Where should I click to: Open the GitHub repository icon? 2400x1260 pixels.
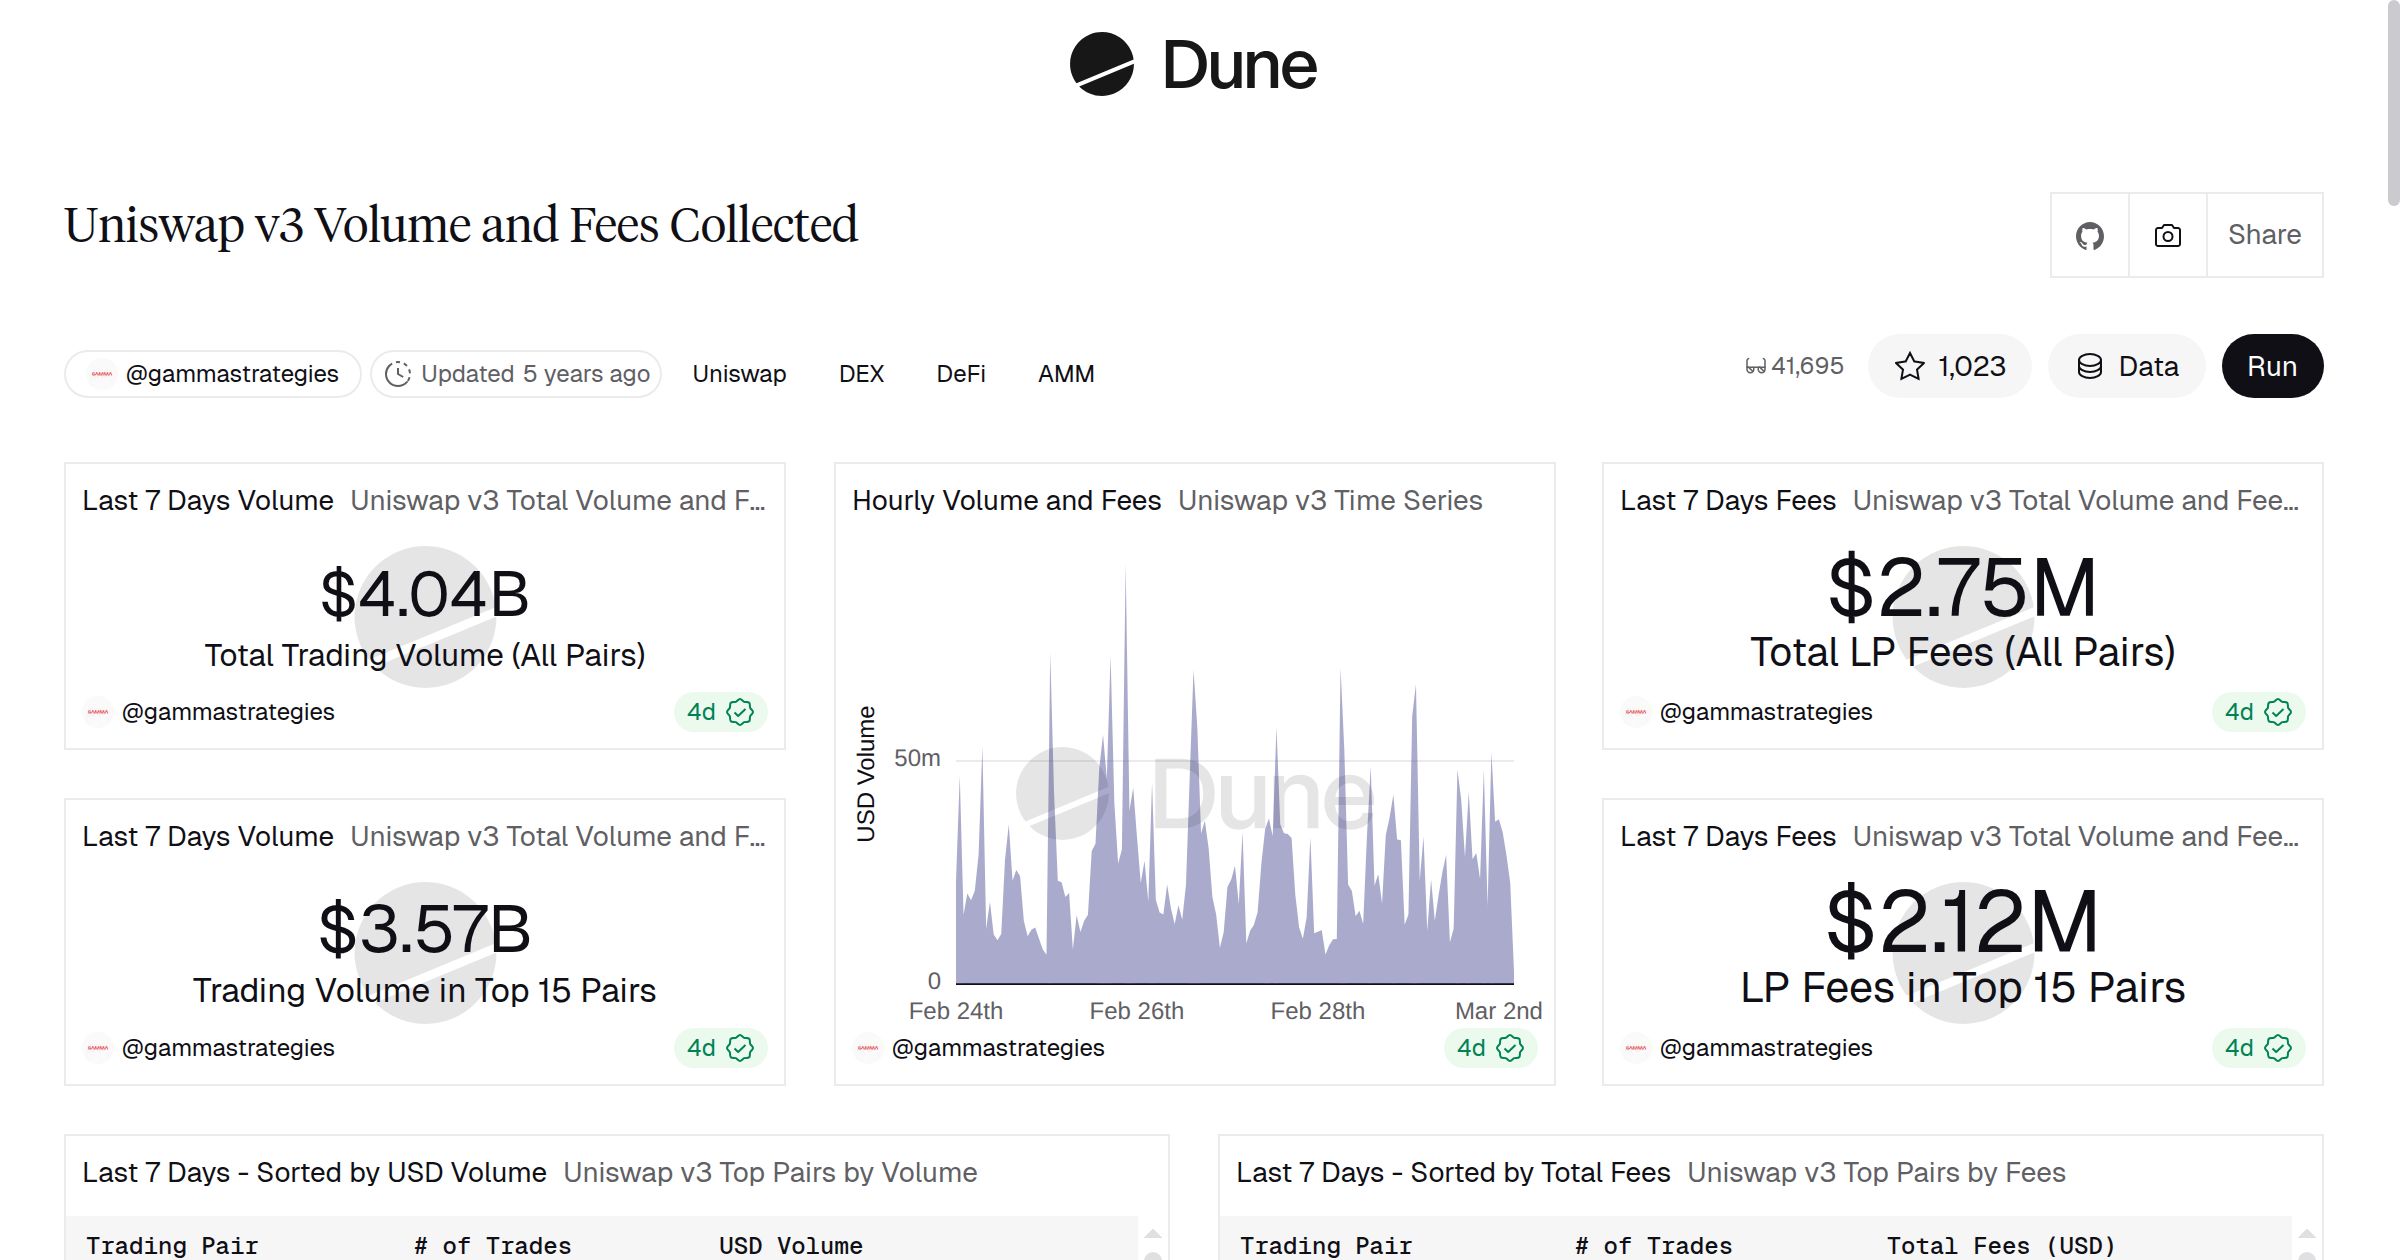(x=2090, y=235)
